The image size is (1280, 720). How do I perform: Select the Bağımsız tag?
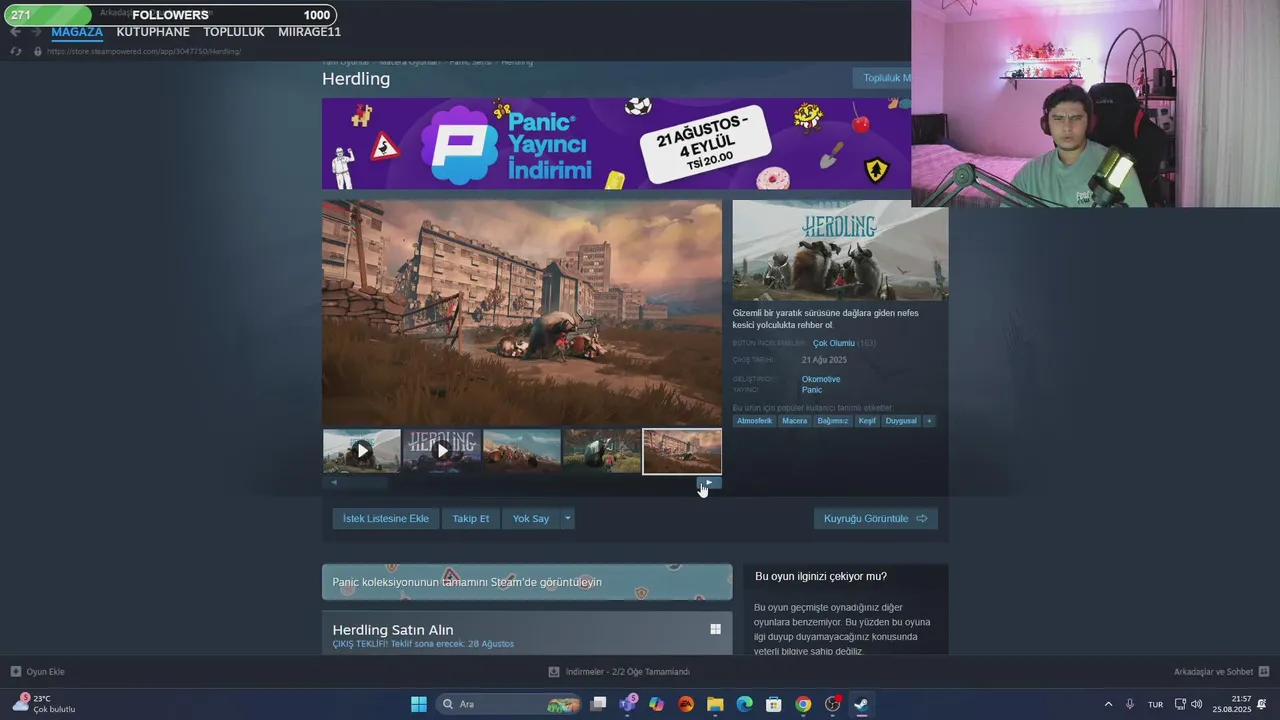coord(833,421)
